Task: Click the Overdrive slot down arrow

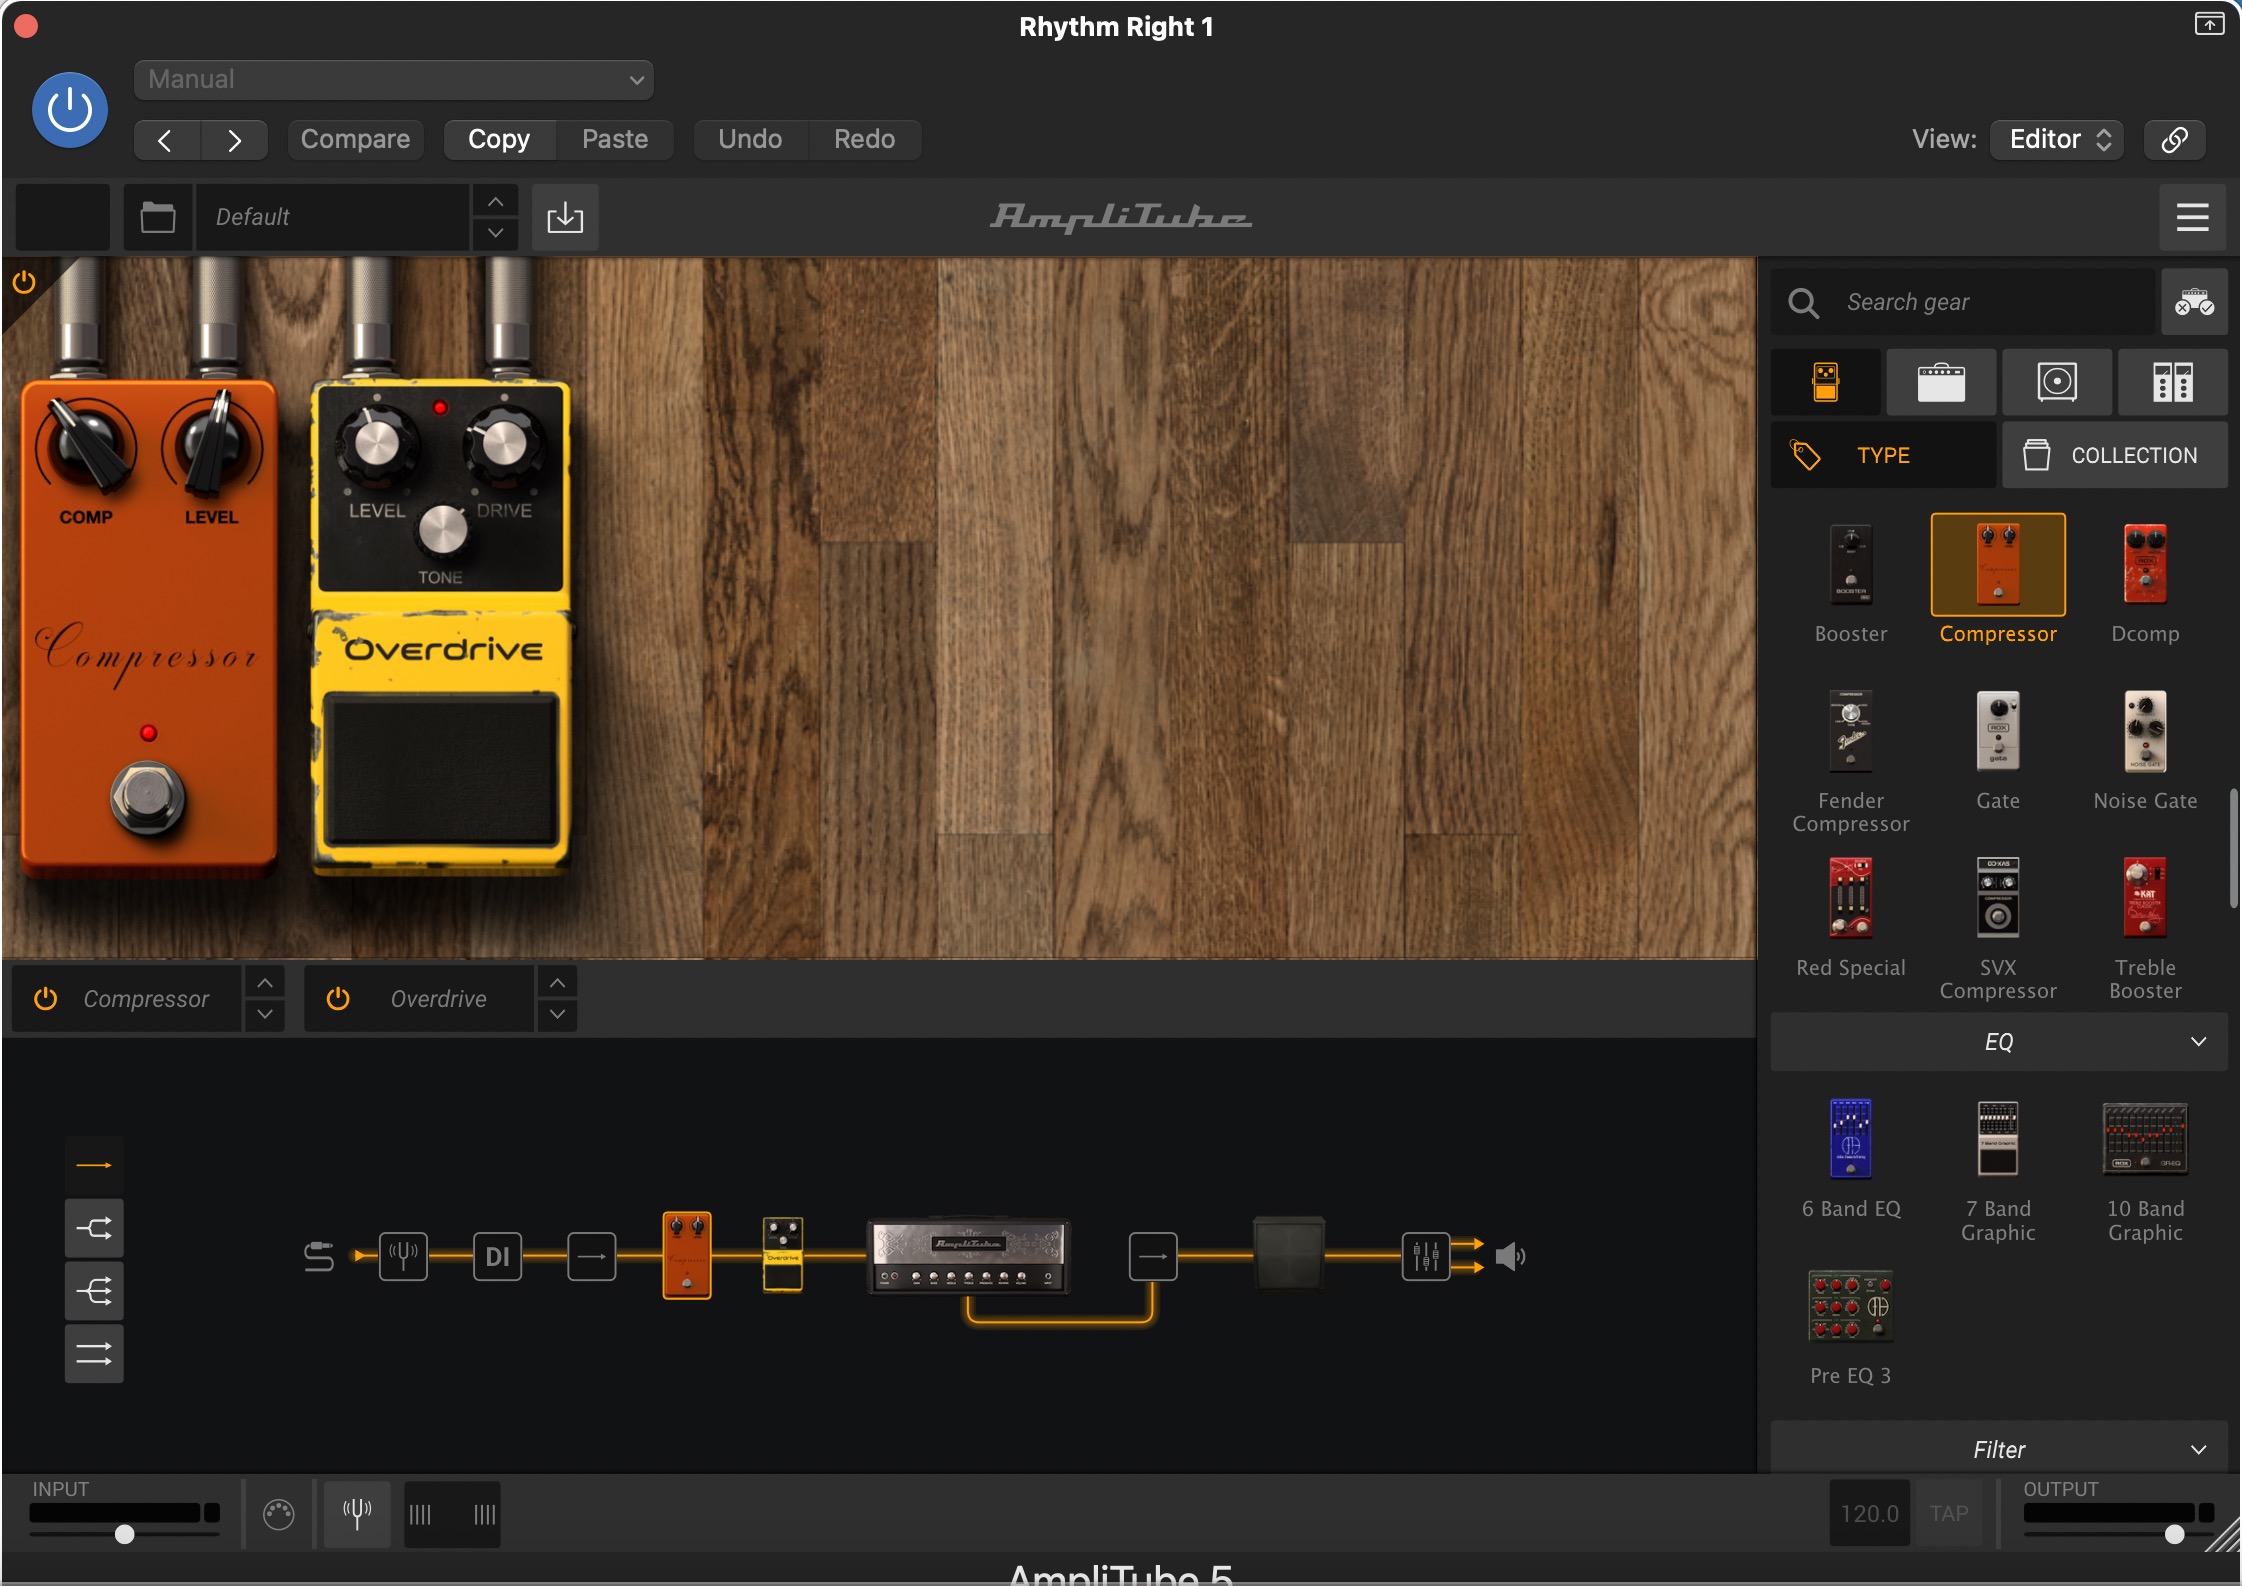Action: (557, 1014)
